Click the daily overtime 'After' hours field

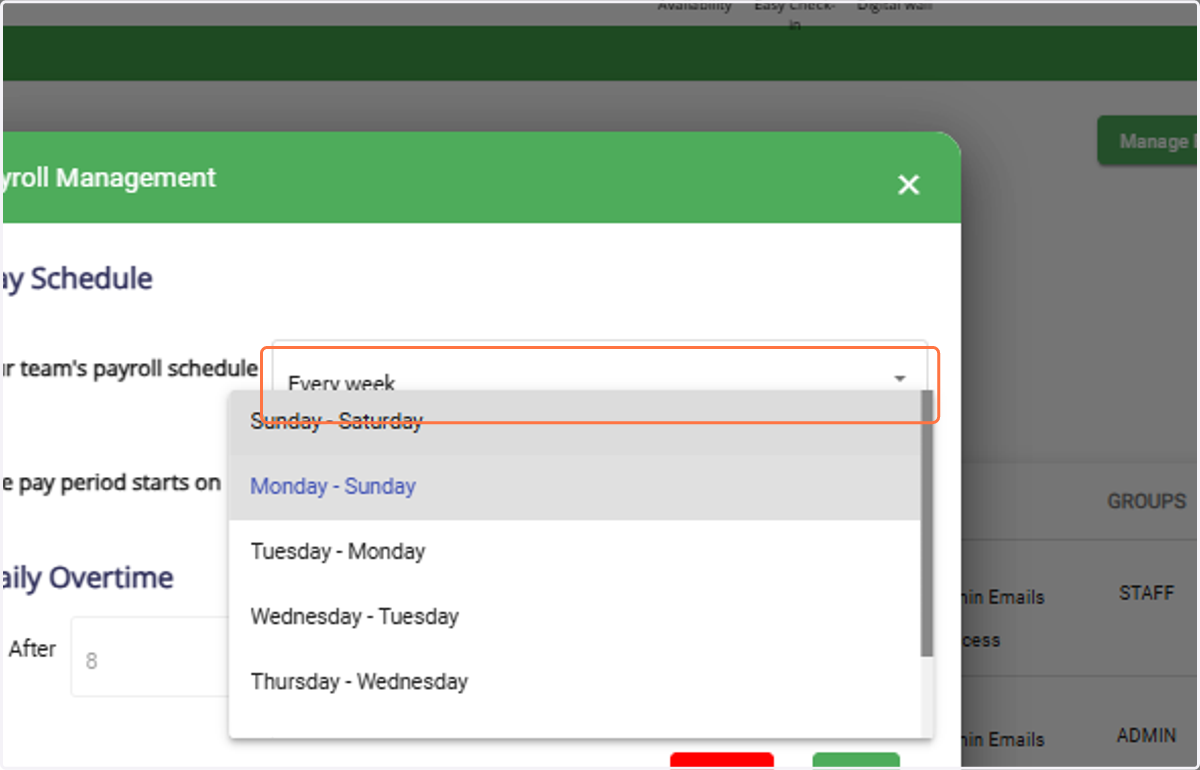click(x=150, y=657)
